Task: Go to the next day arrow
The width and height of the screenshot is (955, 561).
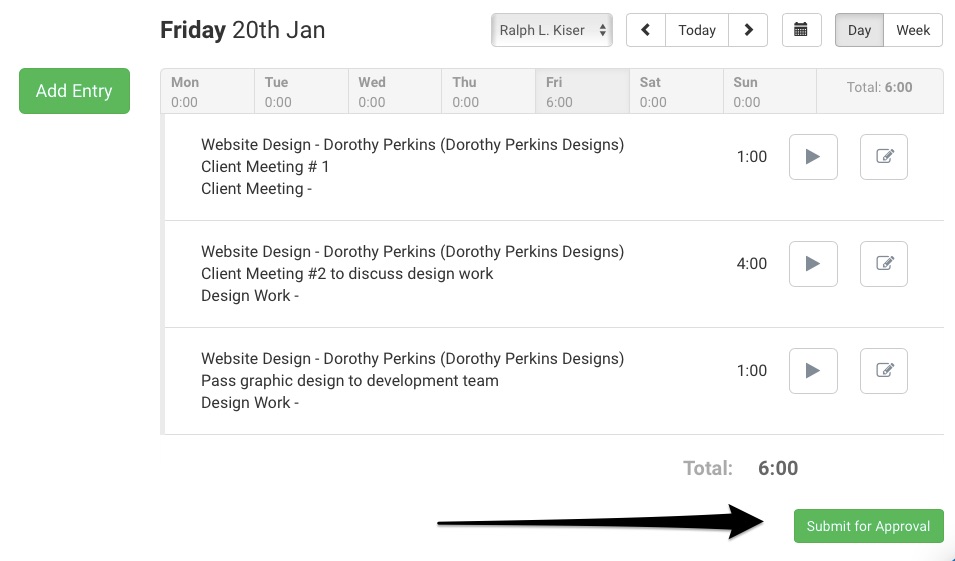Action: coord(748,30)
